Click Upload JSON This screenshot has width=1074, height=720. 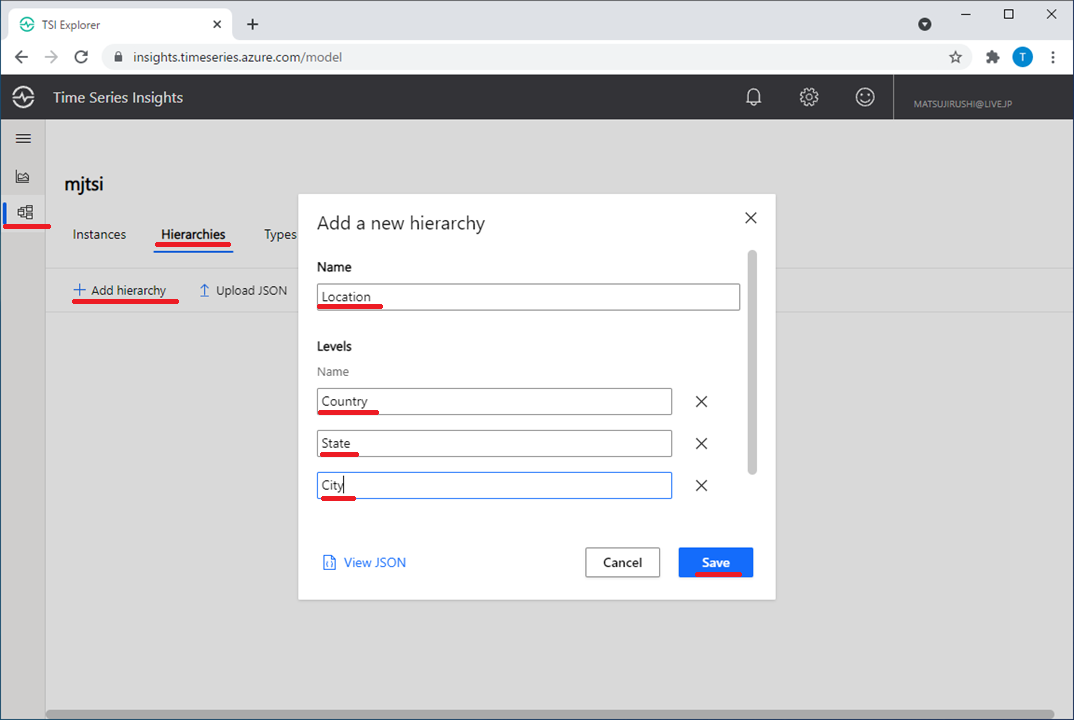[243, 290]
